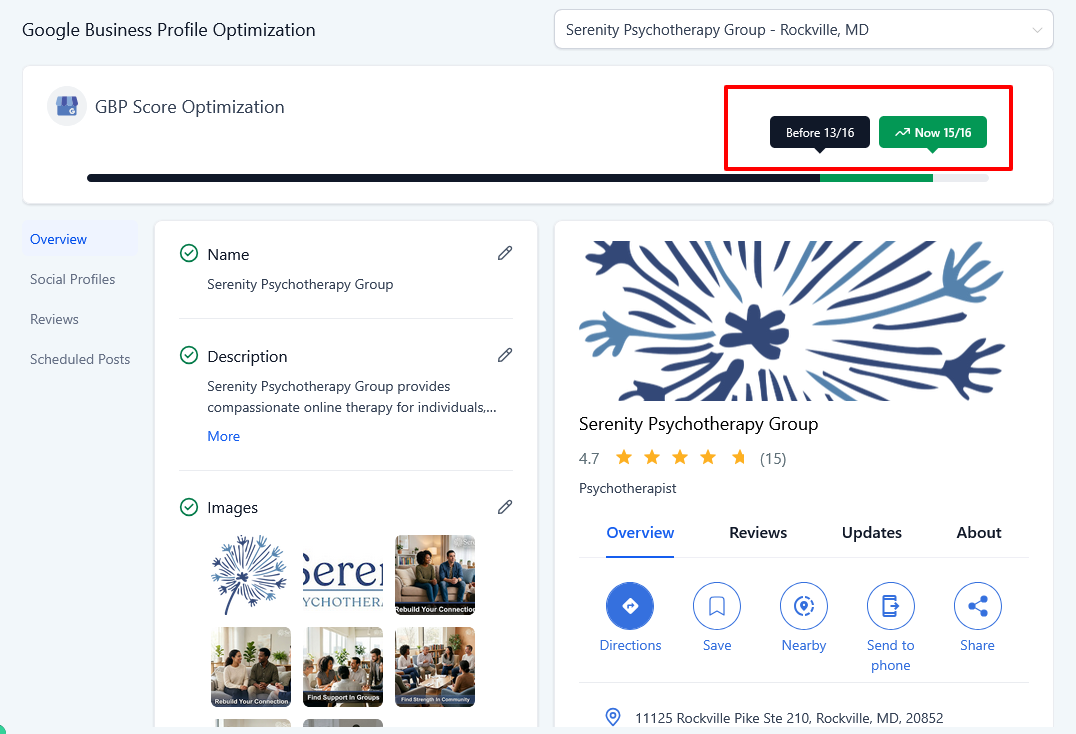
Task: Open Social Profiles in sidebar
Action: coord(73,279)
